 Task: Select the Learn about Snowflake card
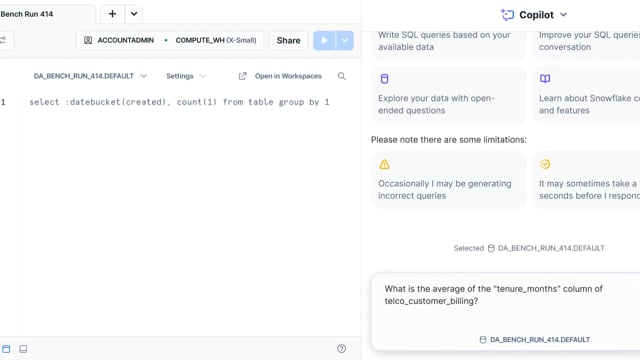(x=587, y=95)
